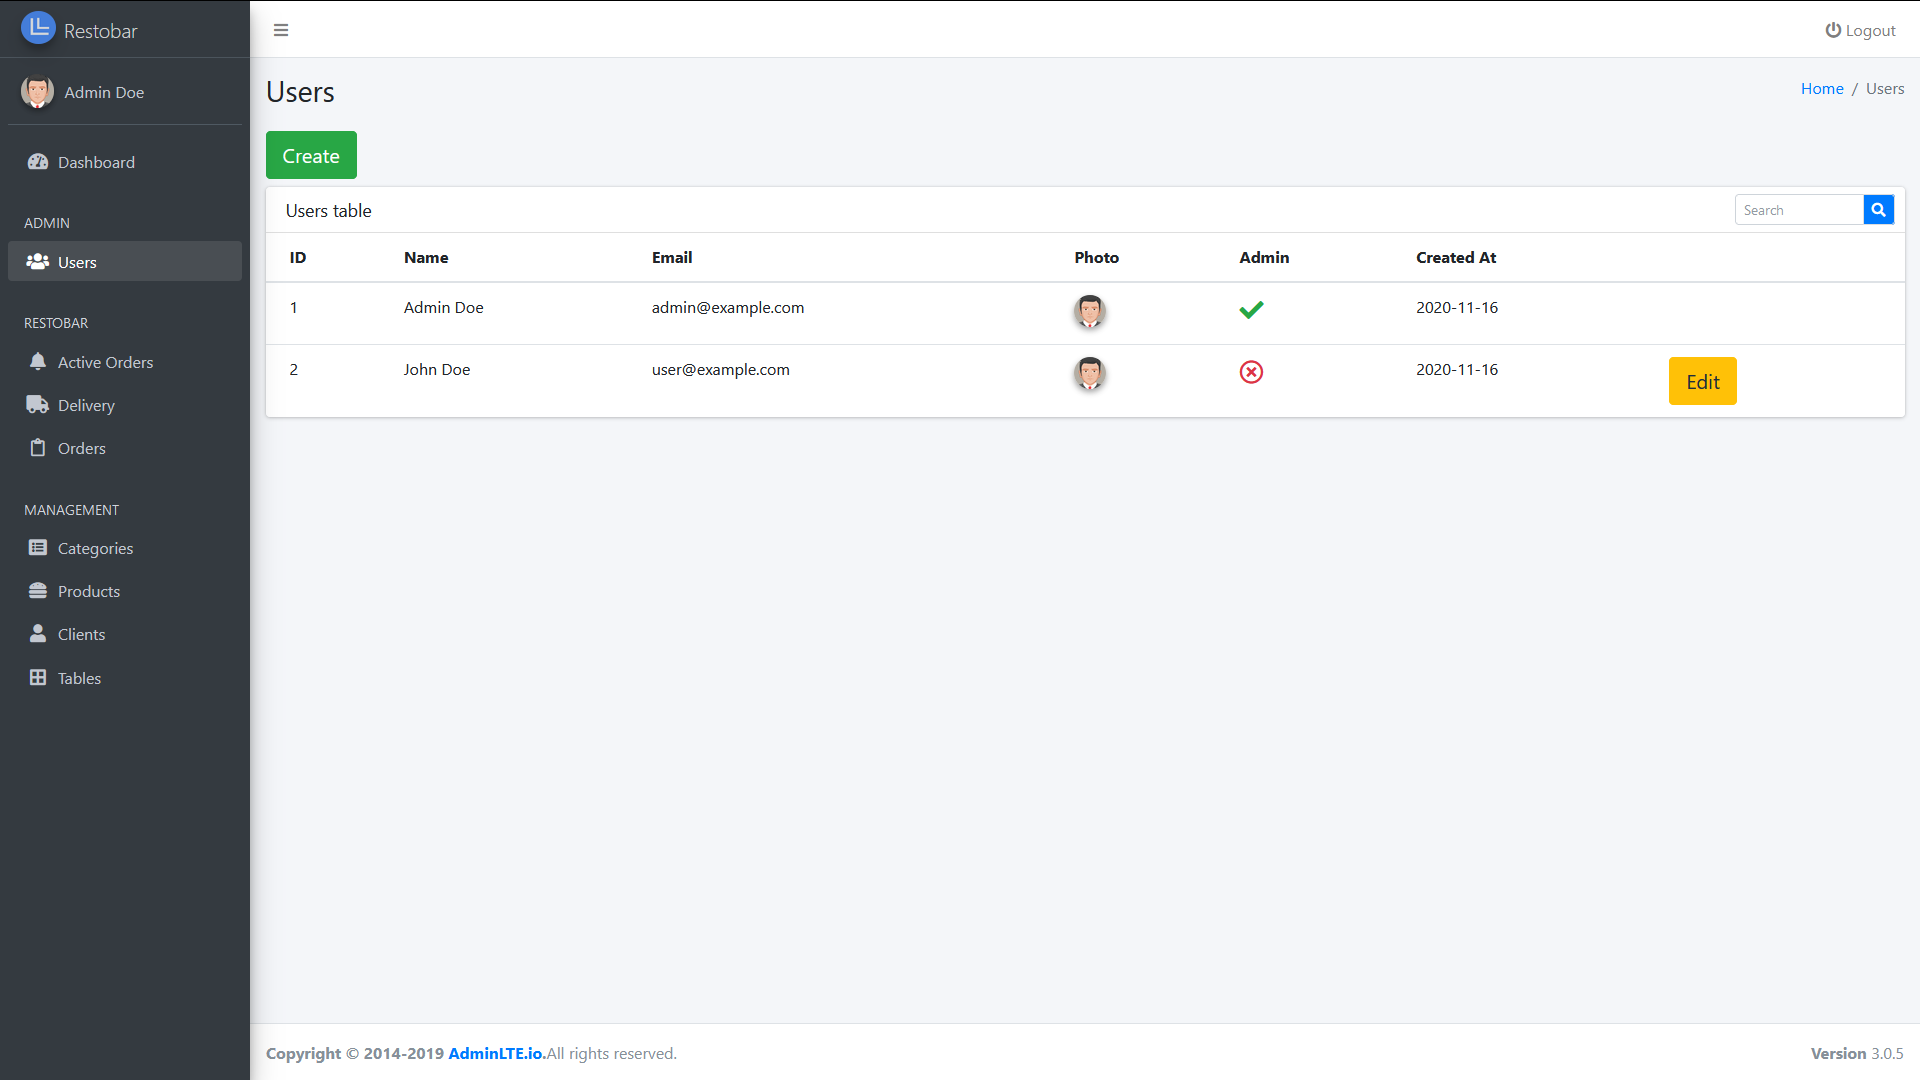This screenshot has height=1080, width=1920.
Task: Click John Doe's red admin cross icon
Action: coord(1251,372)
